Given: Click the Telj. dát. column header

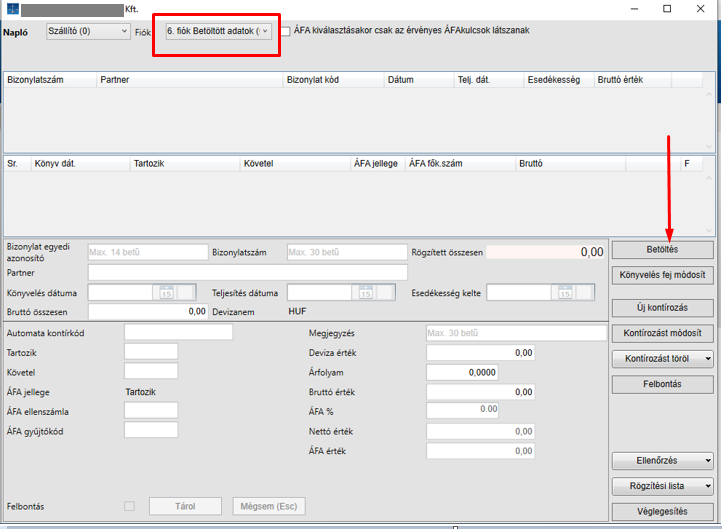Looking at the screenshot, I should 489,80.
